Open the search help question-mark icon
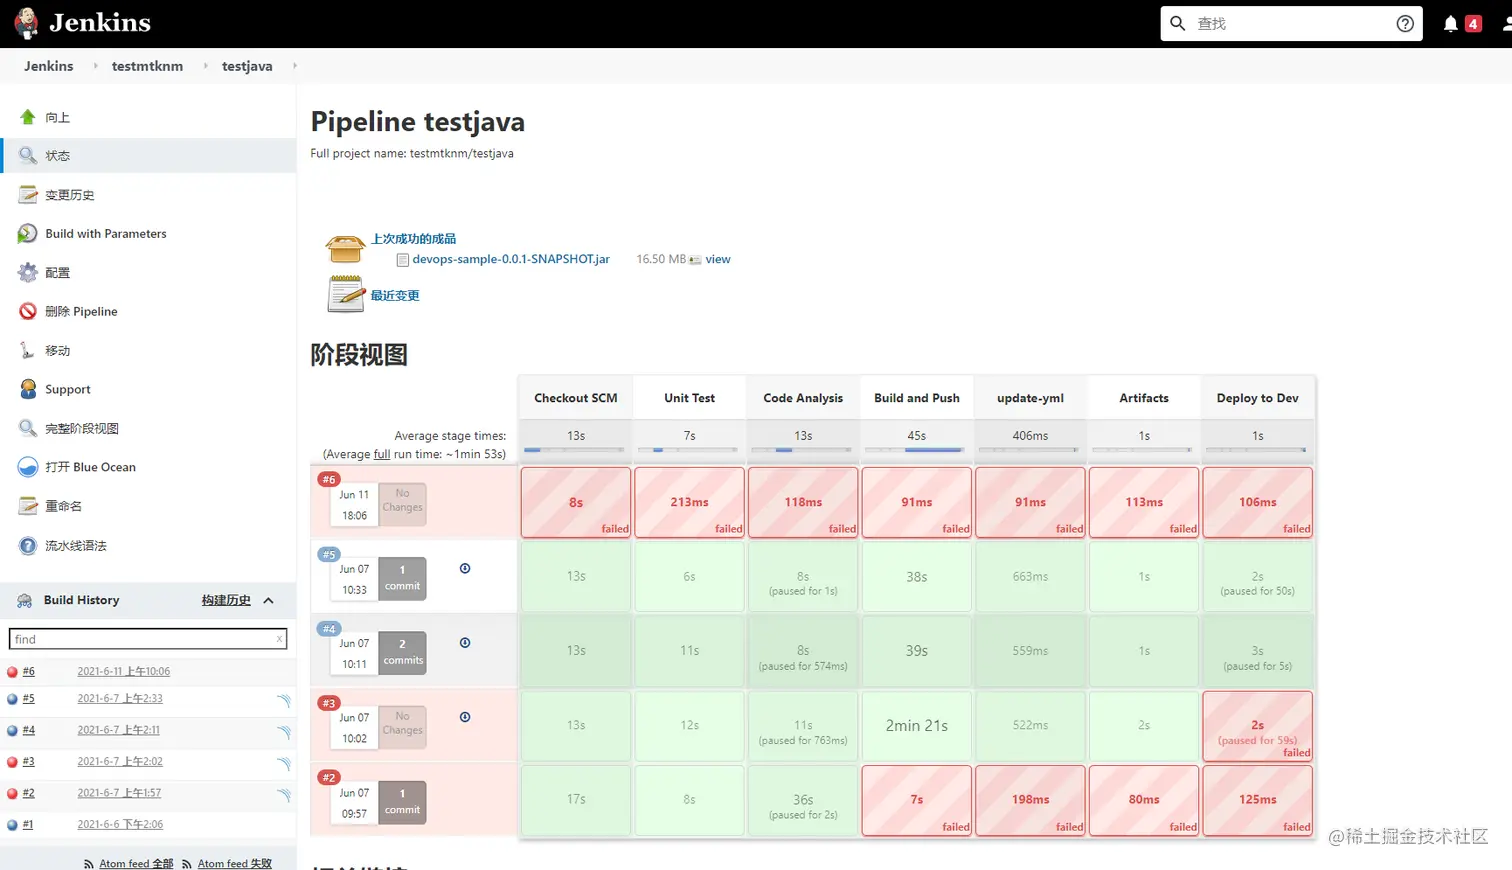 tap(1405, 24)
